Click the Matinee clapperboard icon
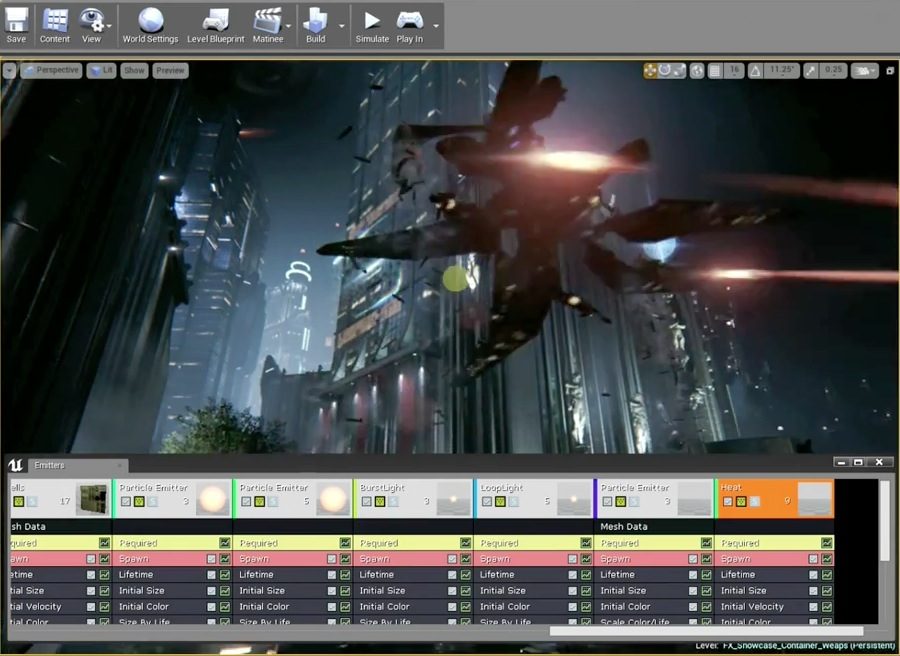The height and width of the screenshot is (656, 900). [266, 20]
